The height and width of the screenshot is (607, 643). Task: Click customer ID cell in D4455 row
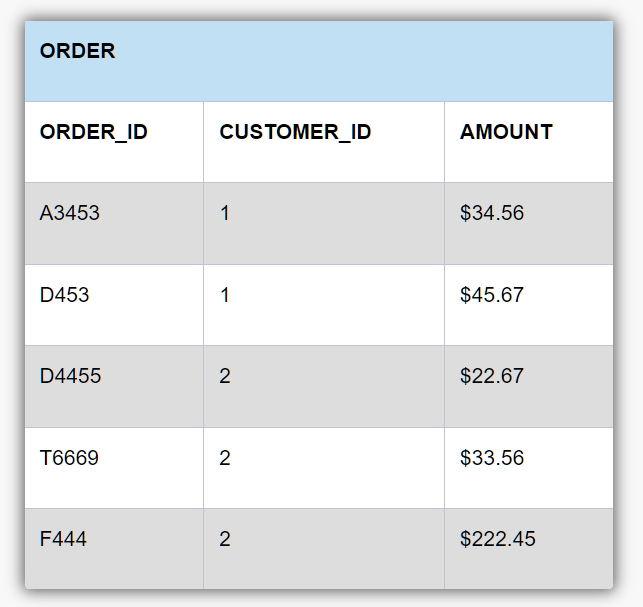324,386
